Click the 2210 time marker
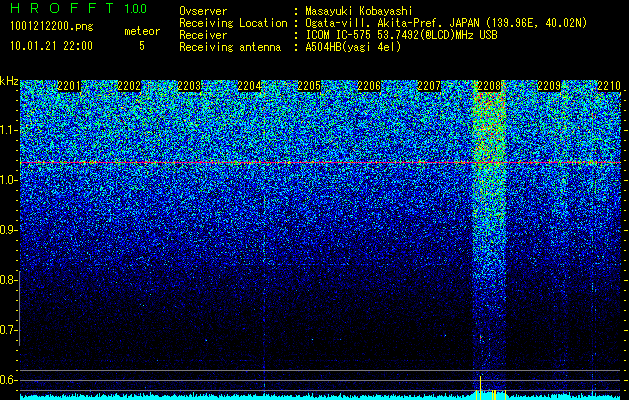 pos(609,86)
